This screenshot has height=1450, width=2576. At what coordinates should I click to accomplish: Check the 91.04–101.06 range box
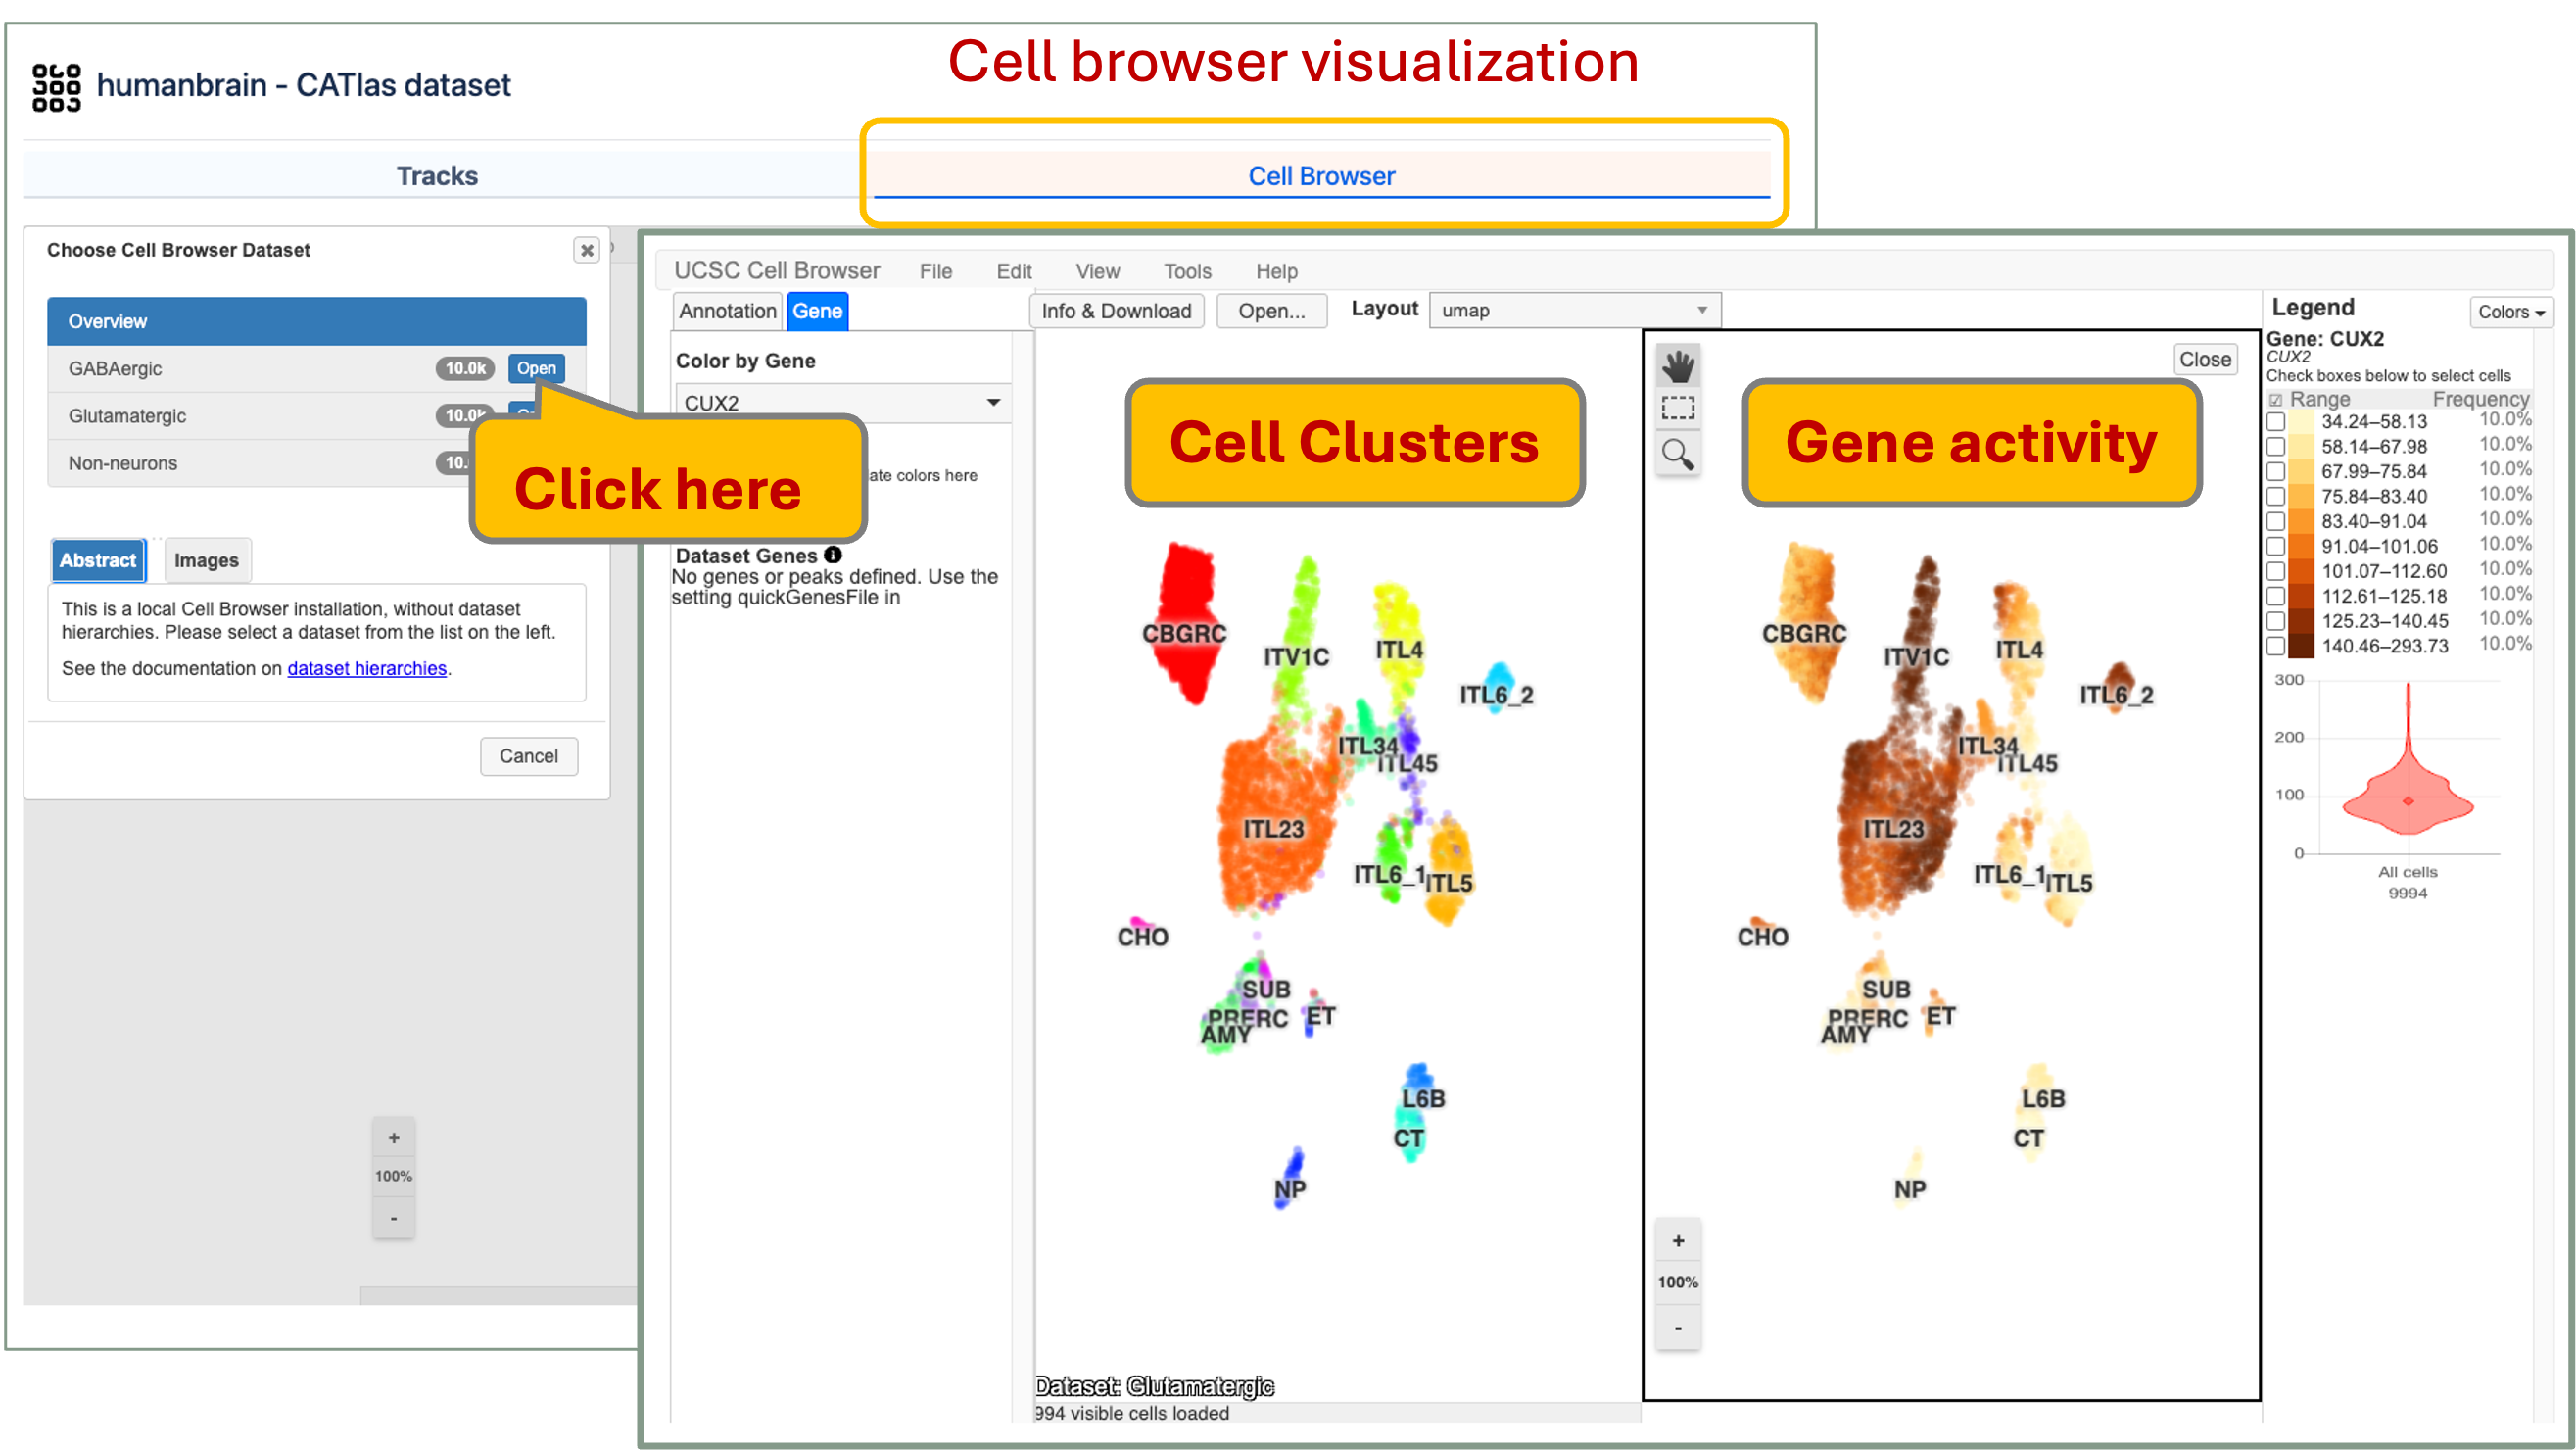(2275, 547)
